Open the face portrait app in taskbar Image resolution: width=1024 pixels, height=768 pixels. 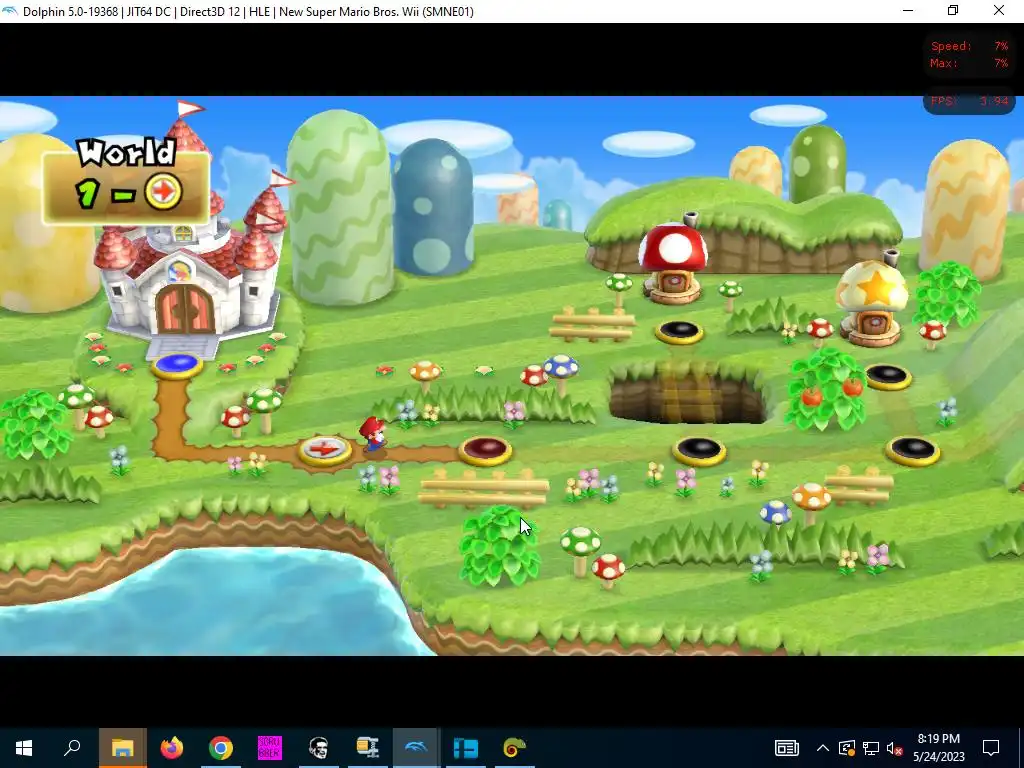click(x=319, y=748)
